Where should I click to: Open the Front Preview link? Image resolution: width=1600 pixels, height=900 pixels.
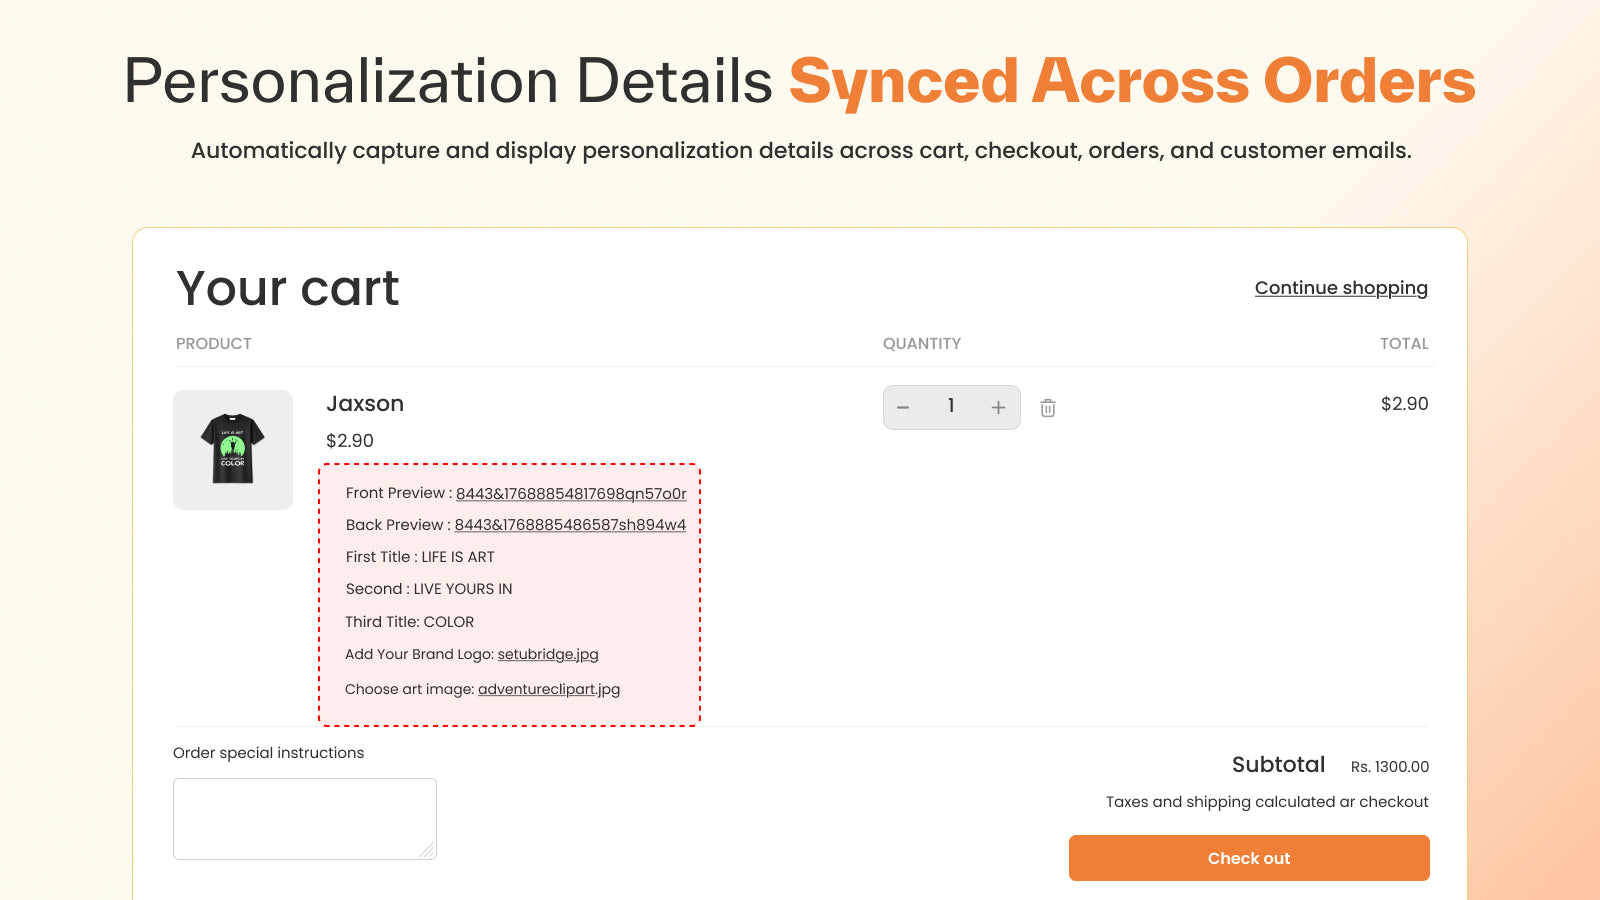[x=570, y=493]
